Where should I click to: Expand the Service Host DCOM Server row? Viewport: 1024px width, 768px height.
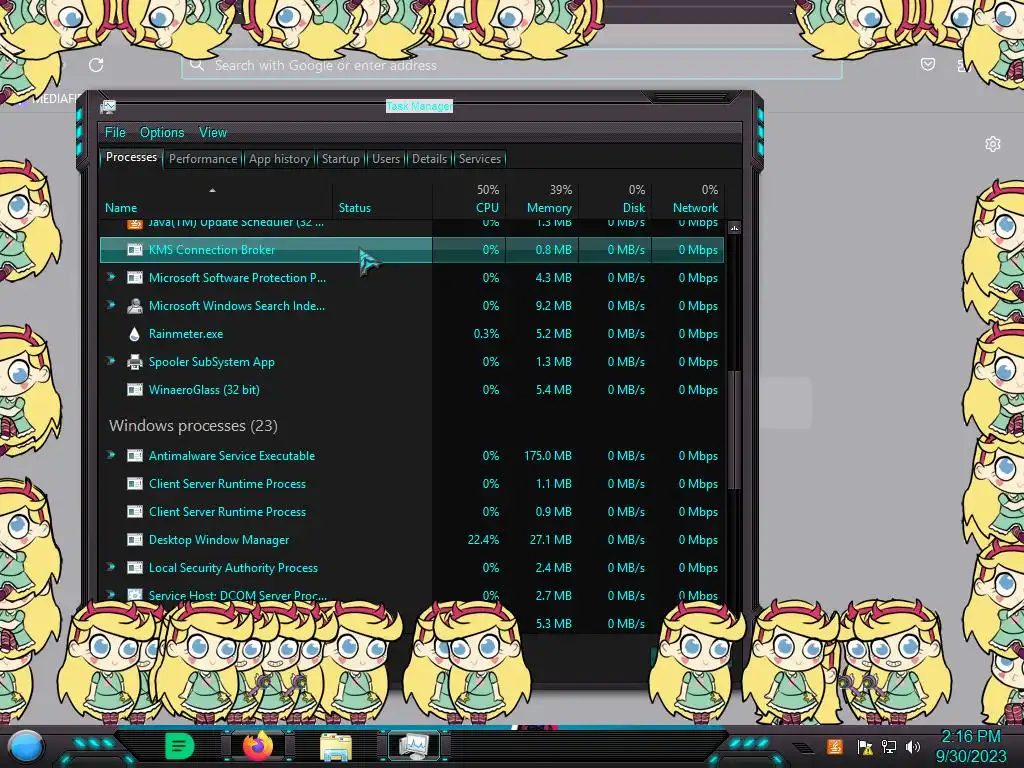[111, 594]
